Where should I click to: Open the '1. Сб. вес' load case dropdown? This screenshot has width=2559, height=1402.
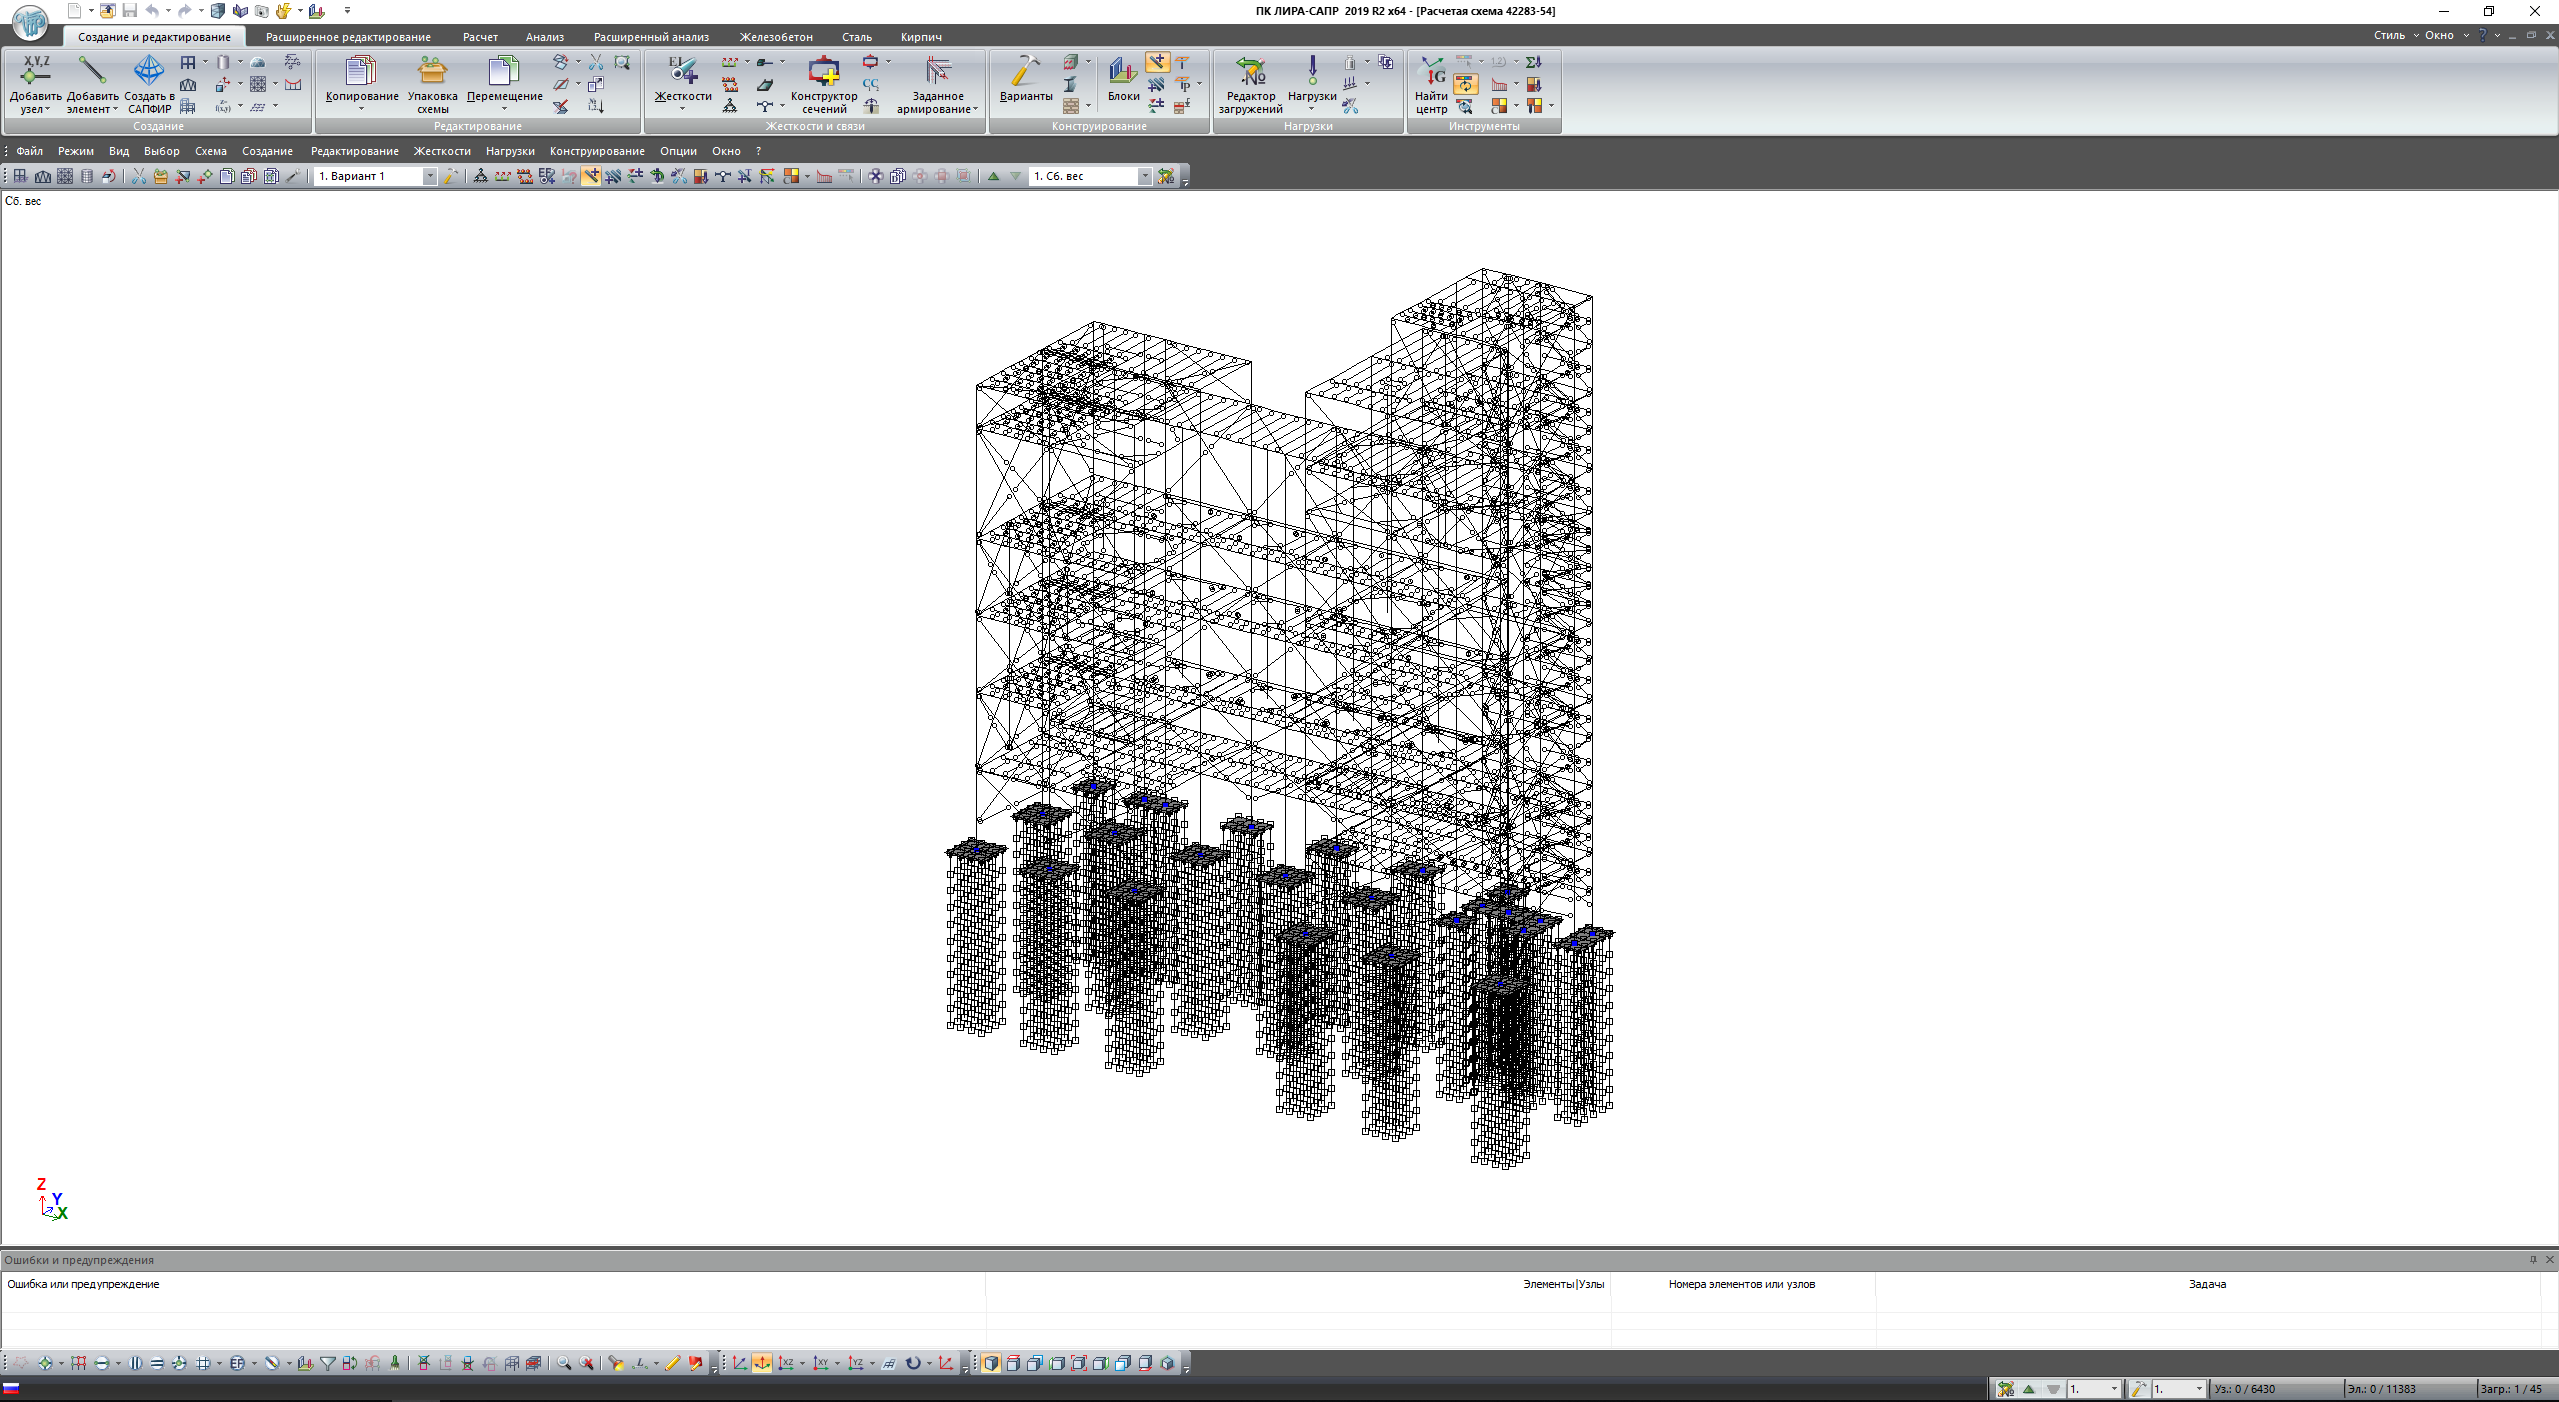click(x=1145, y=176)
